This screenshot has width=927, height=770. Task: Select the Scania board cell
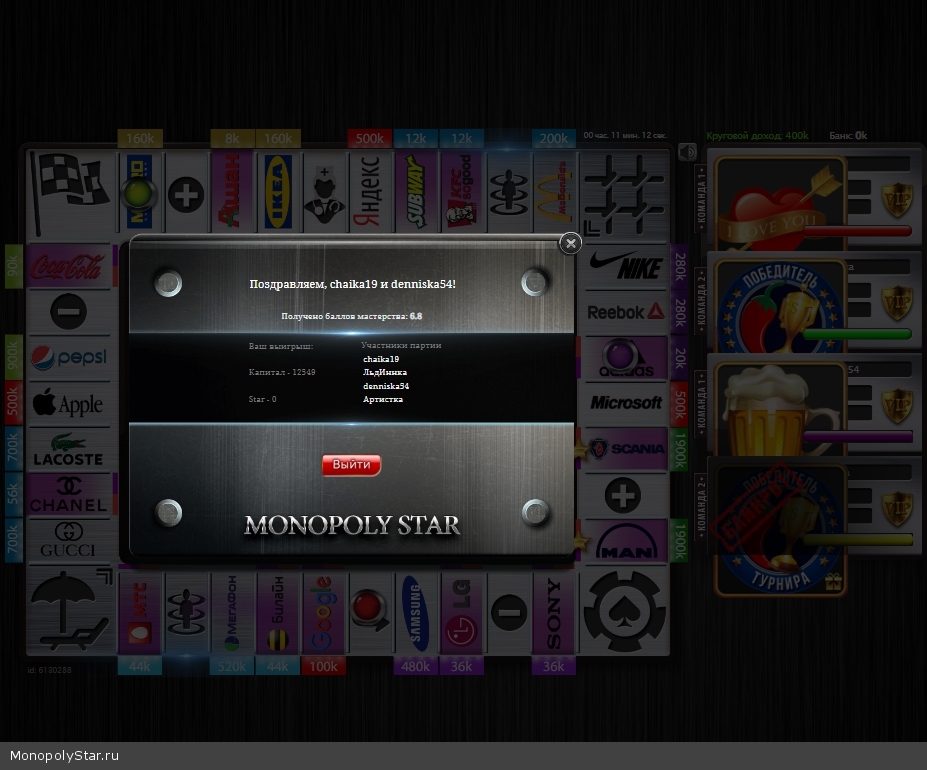(626, 449)
